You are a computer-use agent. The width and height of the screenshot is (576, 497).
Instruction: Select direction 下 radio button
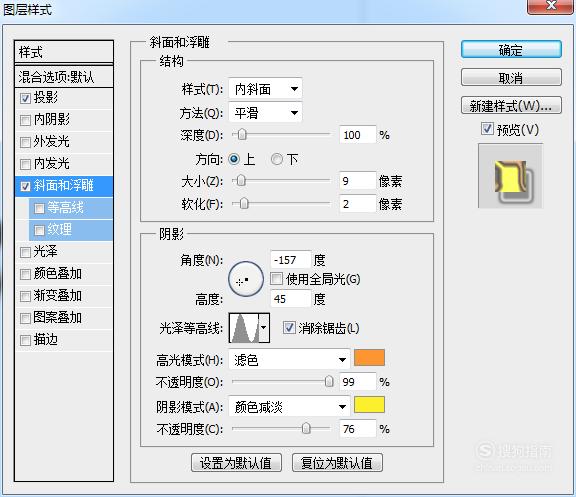pos(277,159)
